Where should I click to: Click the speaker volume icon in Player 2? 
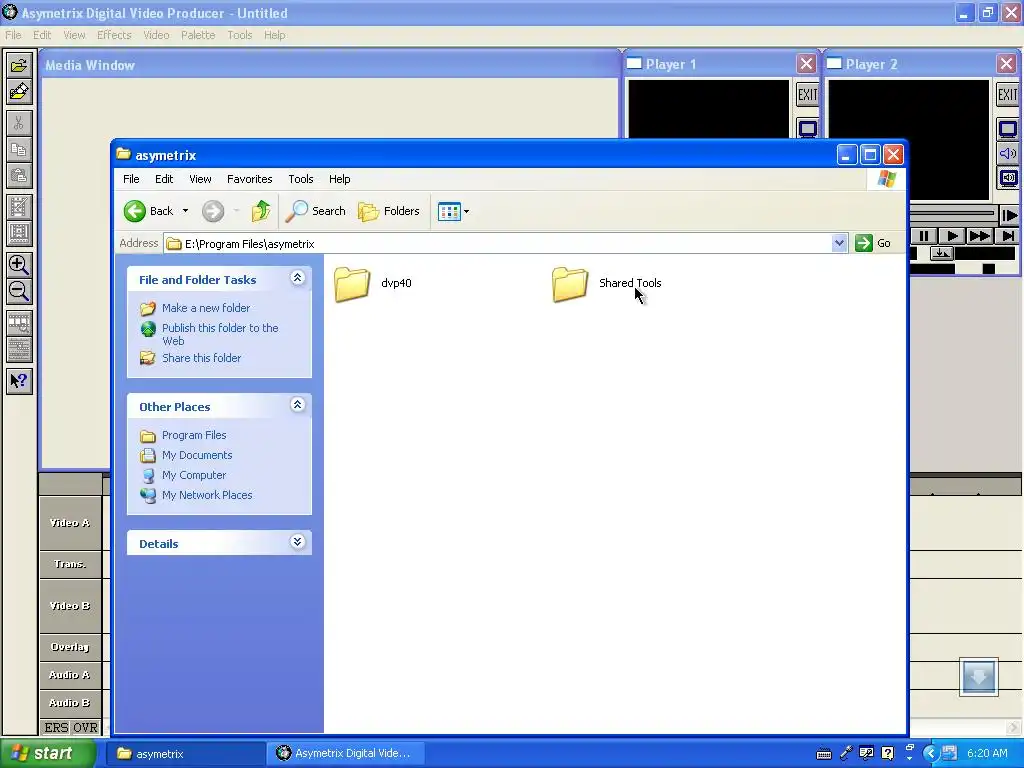(x=1008, y=153)
